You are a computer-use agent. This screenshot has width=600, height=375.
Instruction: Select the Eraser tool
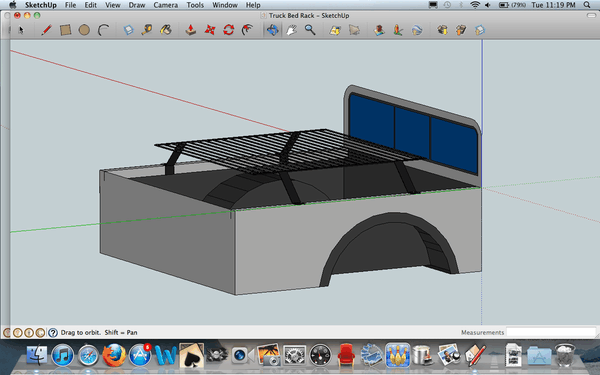point(129,30)
